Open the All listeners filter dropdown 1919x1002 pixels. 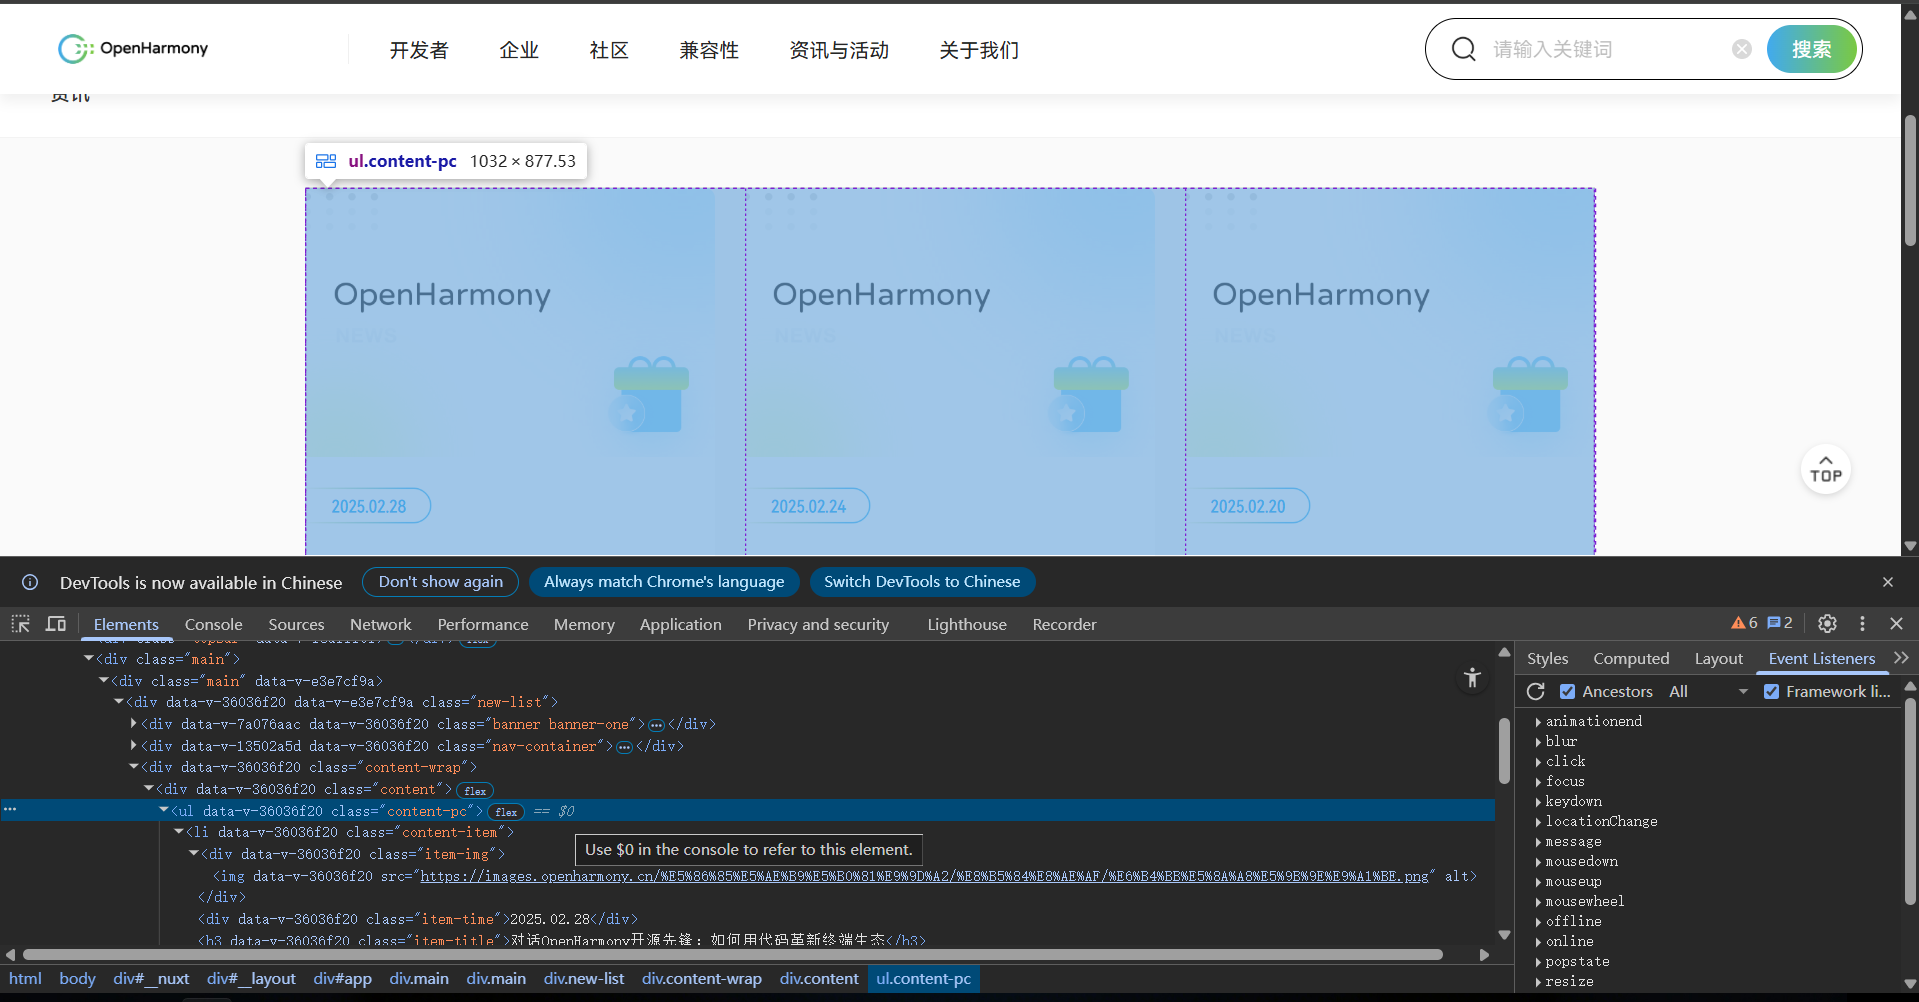pos(1708,691)
